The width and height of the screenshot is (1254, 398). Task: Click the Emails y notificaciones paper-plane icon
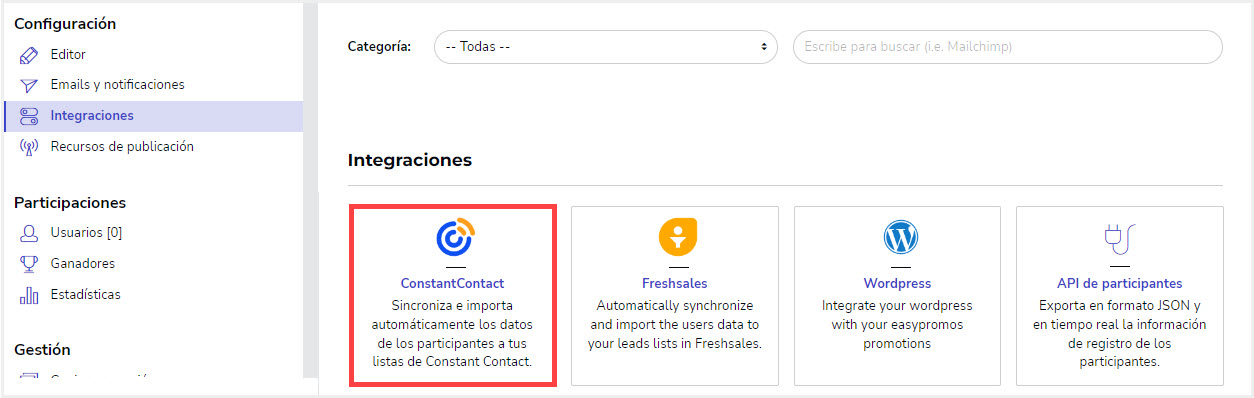click(29, 86)
